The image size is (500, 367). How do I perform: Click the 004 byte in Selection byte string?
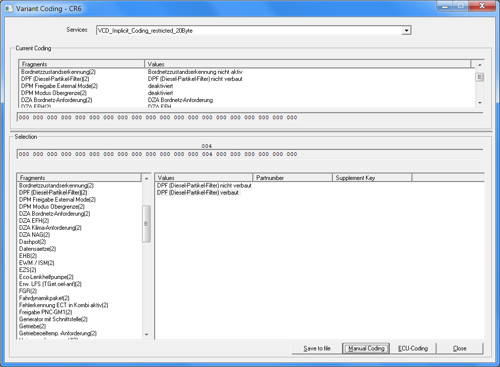(207, 154)
